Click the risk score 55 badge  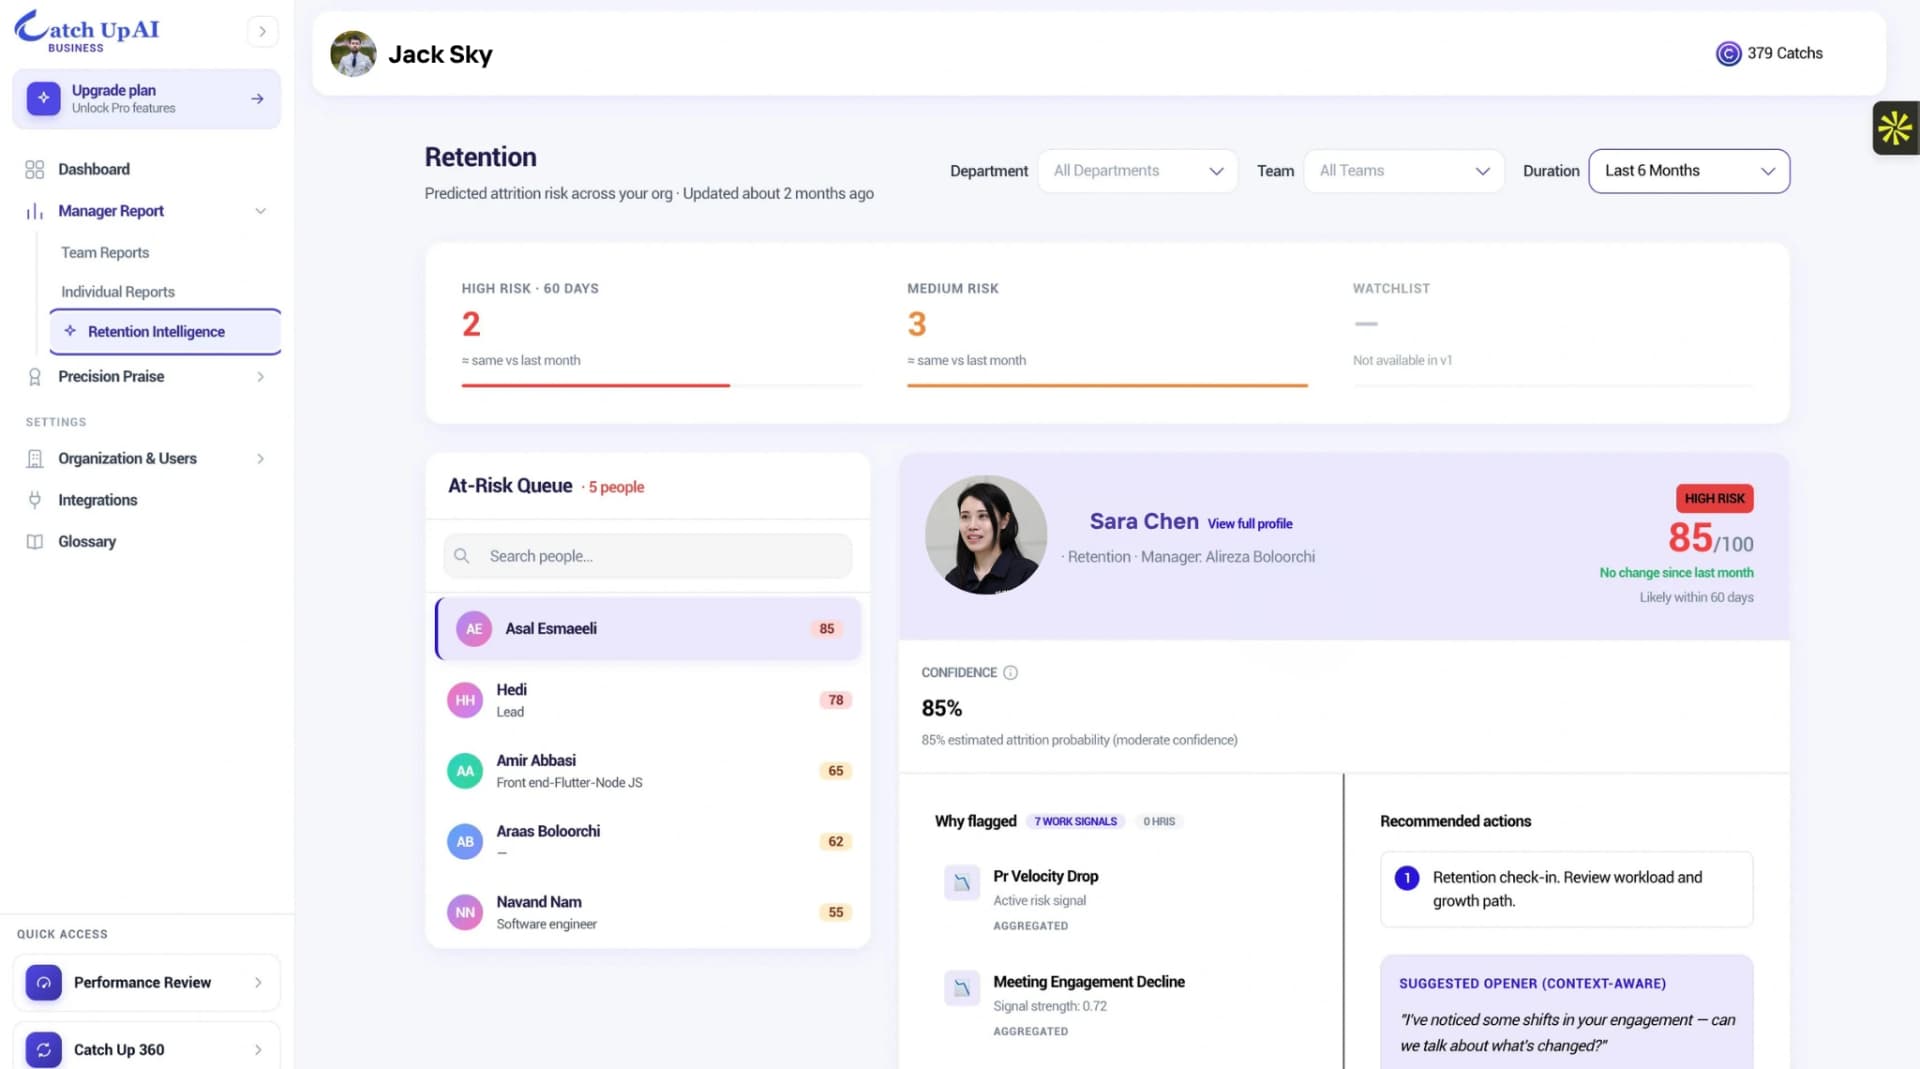tap(836, 912)
